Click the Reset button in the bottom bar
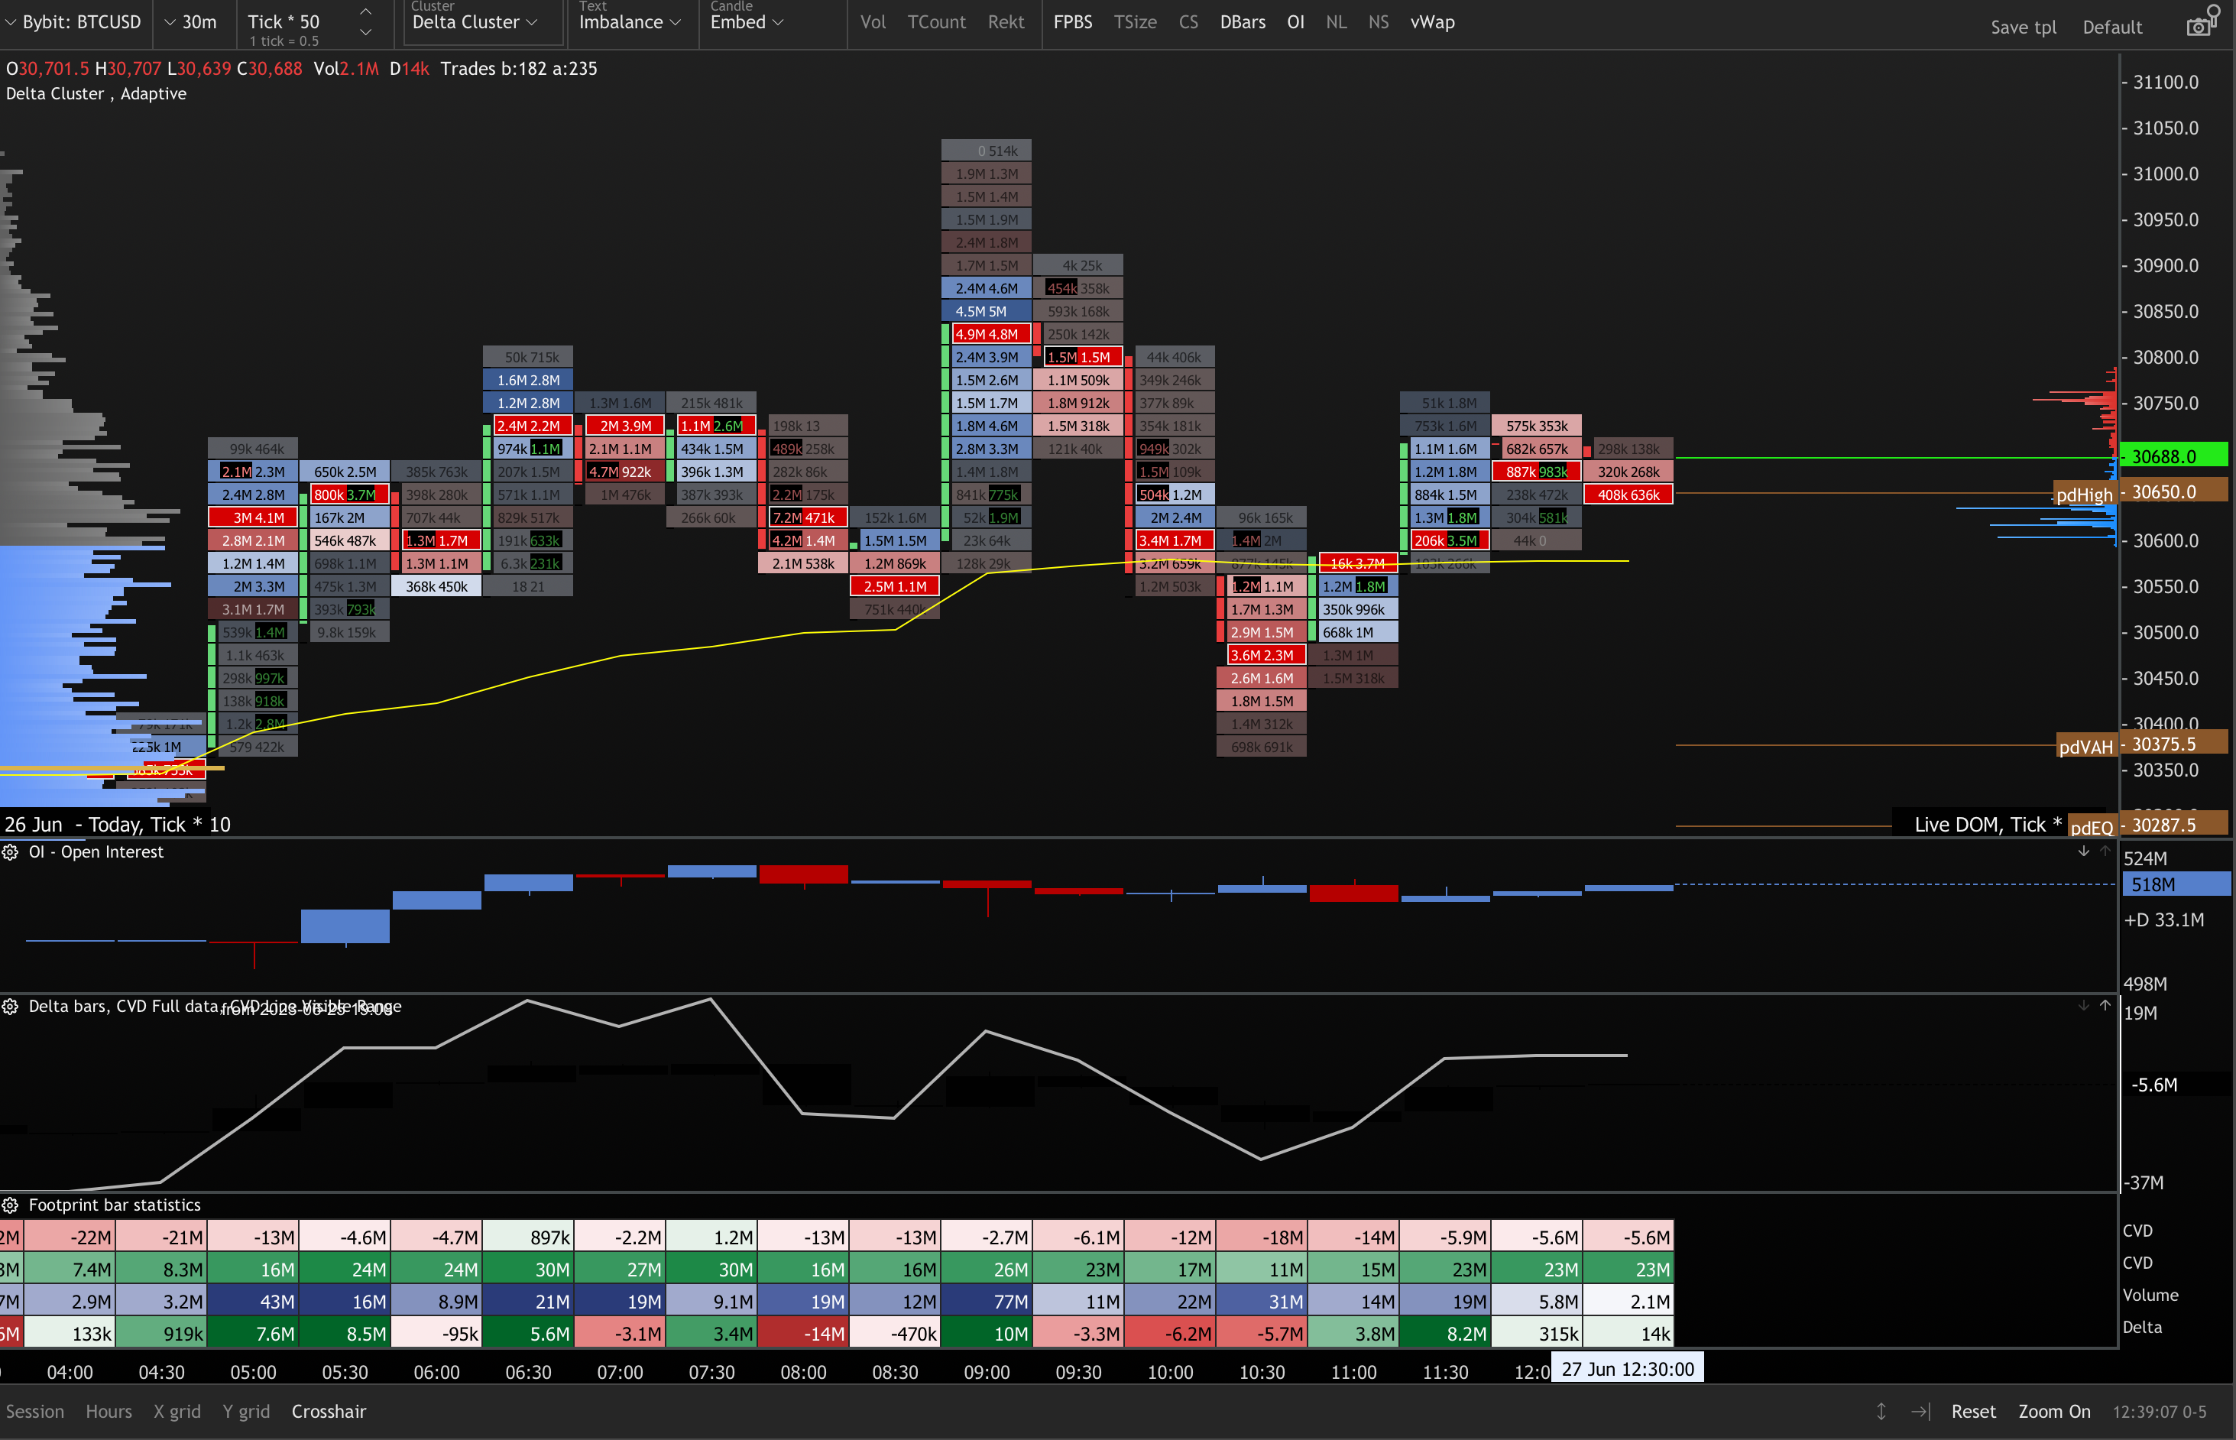The width and height of the screenshot is (2236, 1440). coord(1973,1411)
